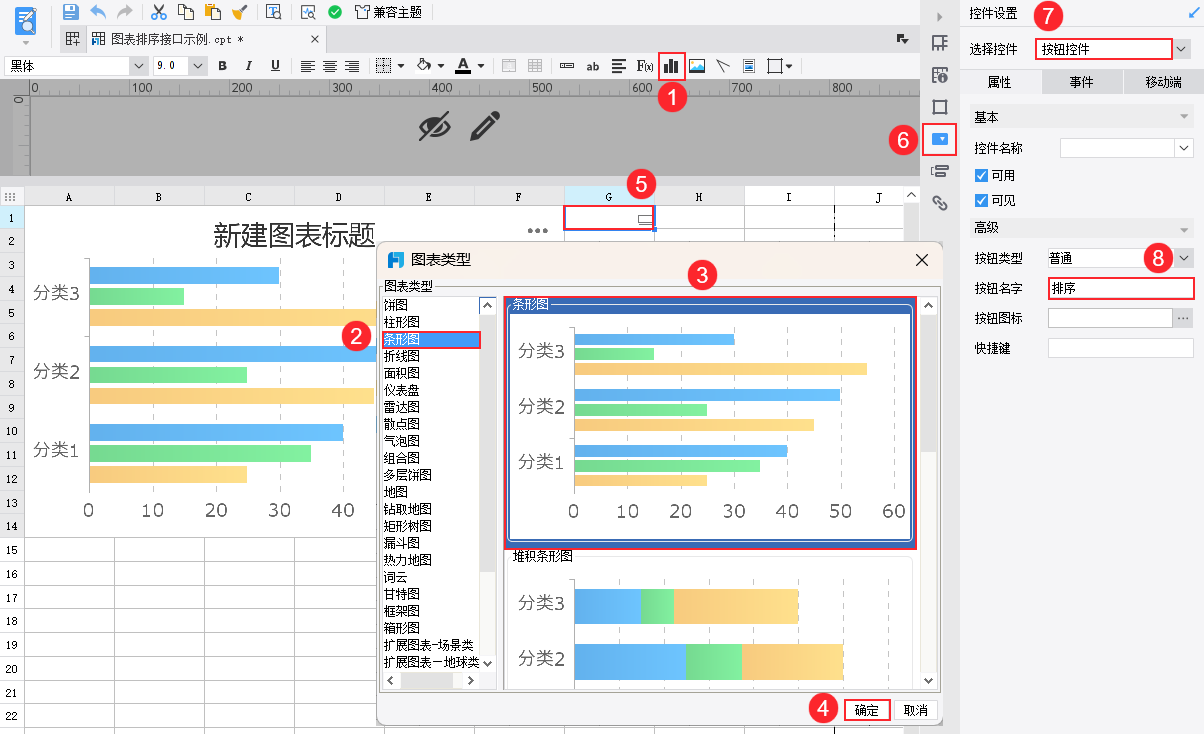Toggle italic formatting

tap(248, 66)
